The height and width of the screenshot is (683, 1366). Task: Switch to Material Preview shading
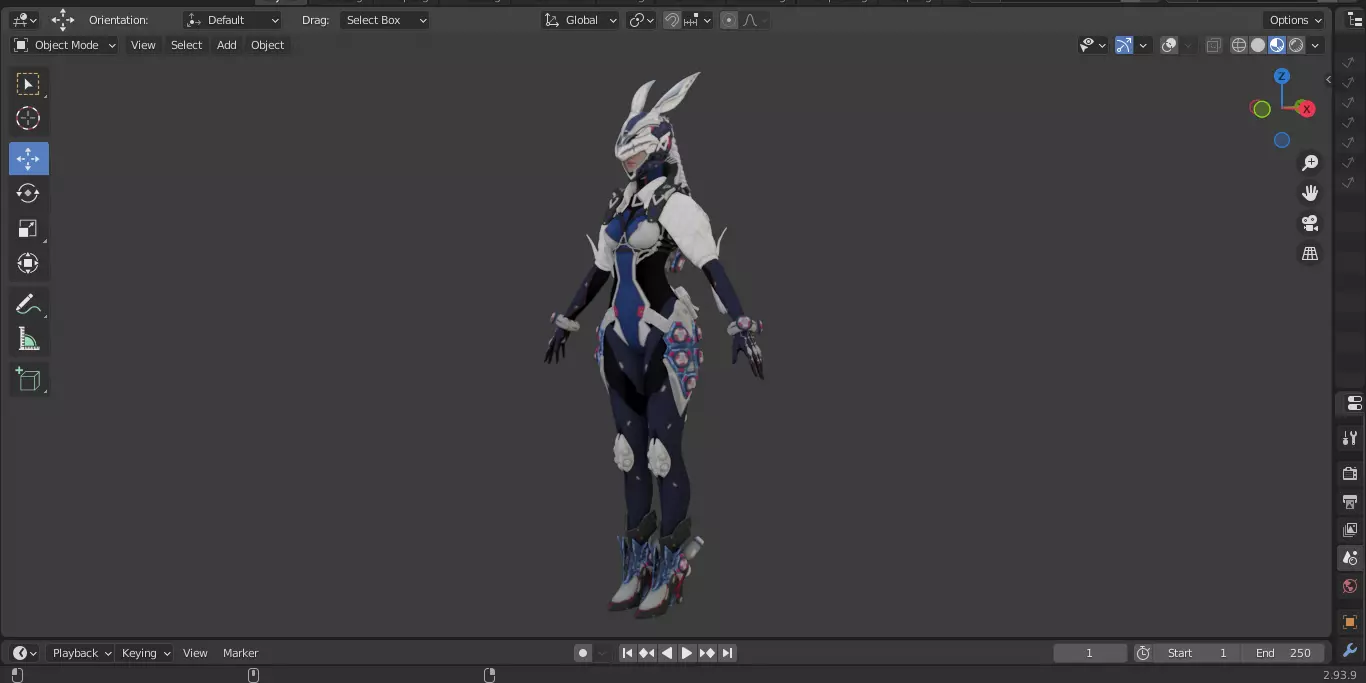coord(1277,45)
